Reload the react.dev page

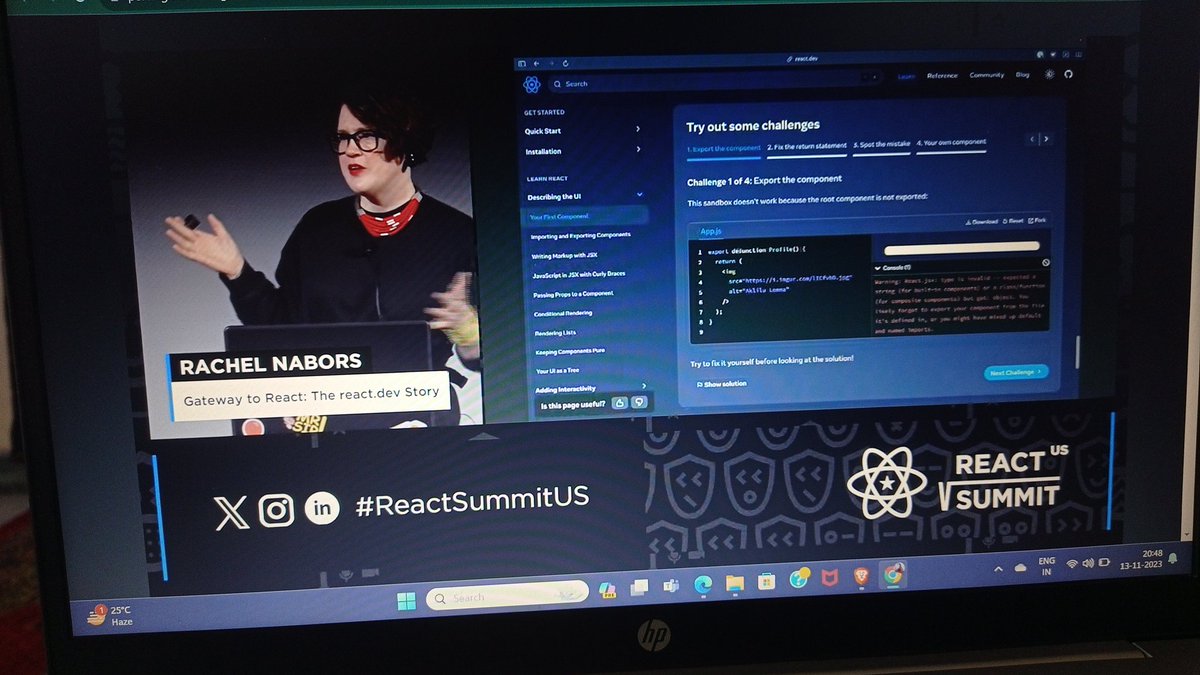pyautogui.click(x=566, y=62)
